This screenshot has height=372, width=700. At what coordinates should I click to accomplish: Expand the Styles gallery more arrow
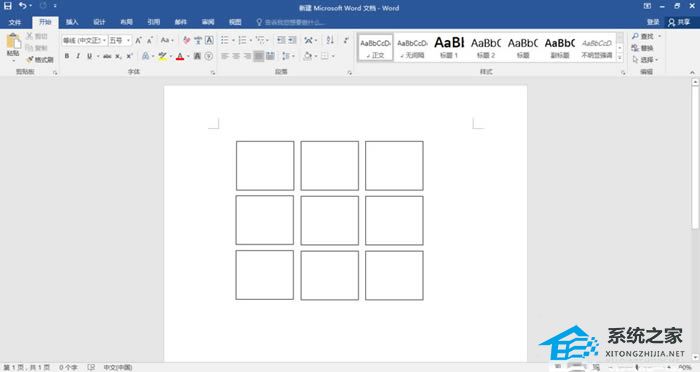click(620, 58)
